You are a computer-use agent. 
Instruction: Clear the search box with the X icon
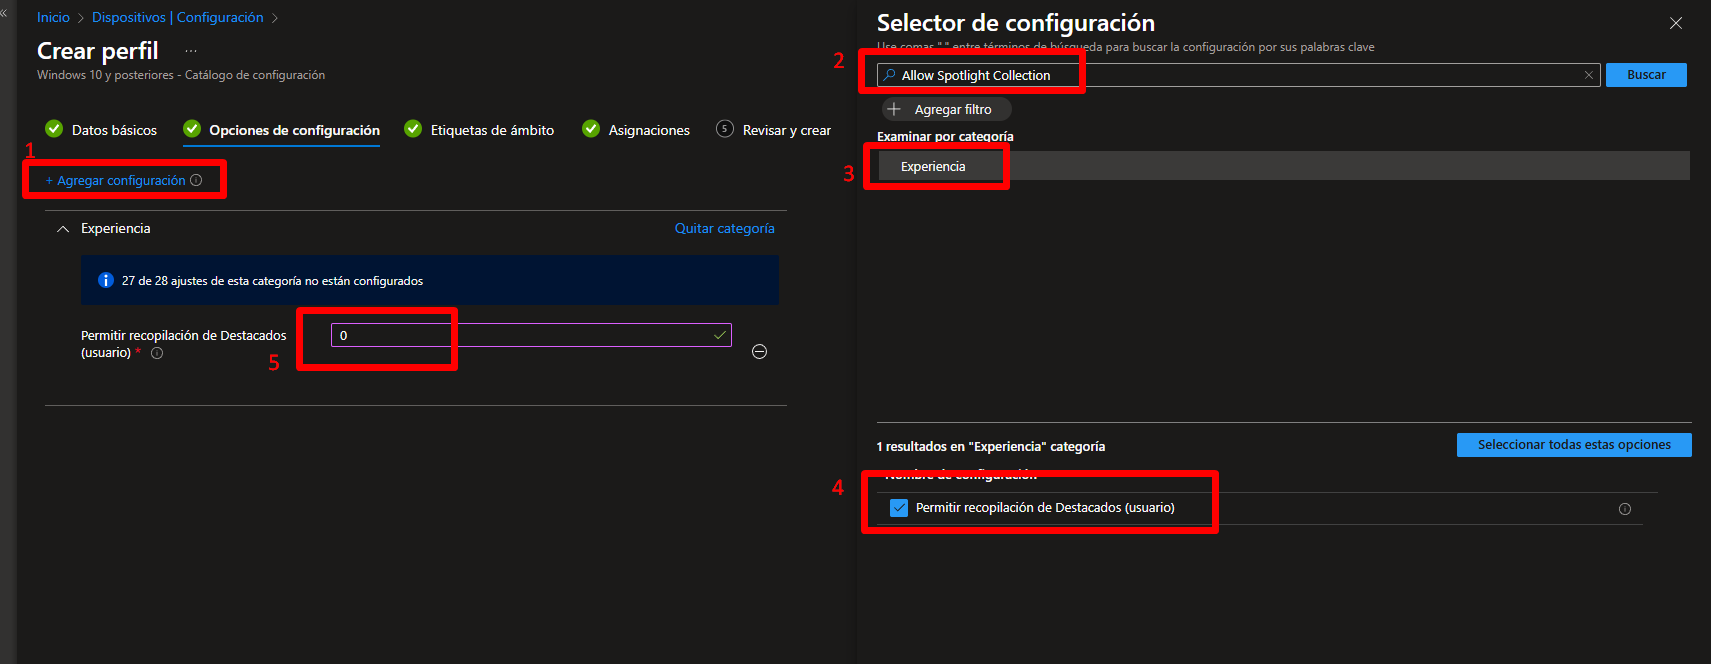point(1588,75)
